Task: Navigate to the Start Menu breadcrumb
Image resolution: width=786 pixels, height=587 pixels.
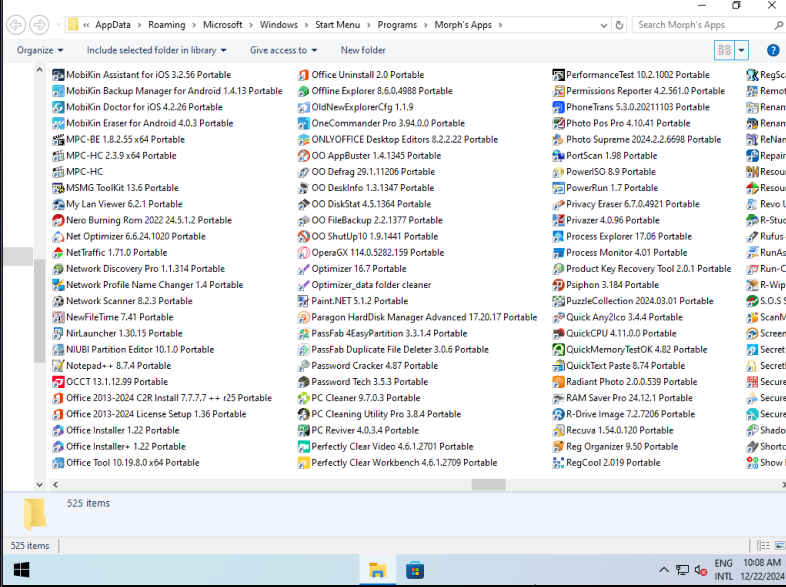Action: (x=337, y=25)
